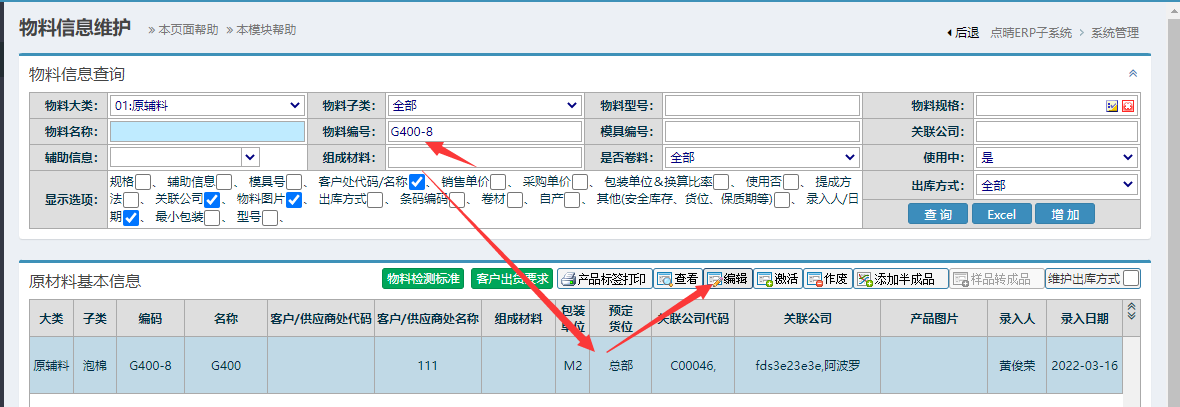Image resolution: width=1180 pixels, height=407 pixels.
Task: Click the 添加半成品 button
Action: tap(896, 279)
